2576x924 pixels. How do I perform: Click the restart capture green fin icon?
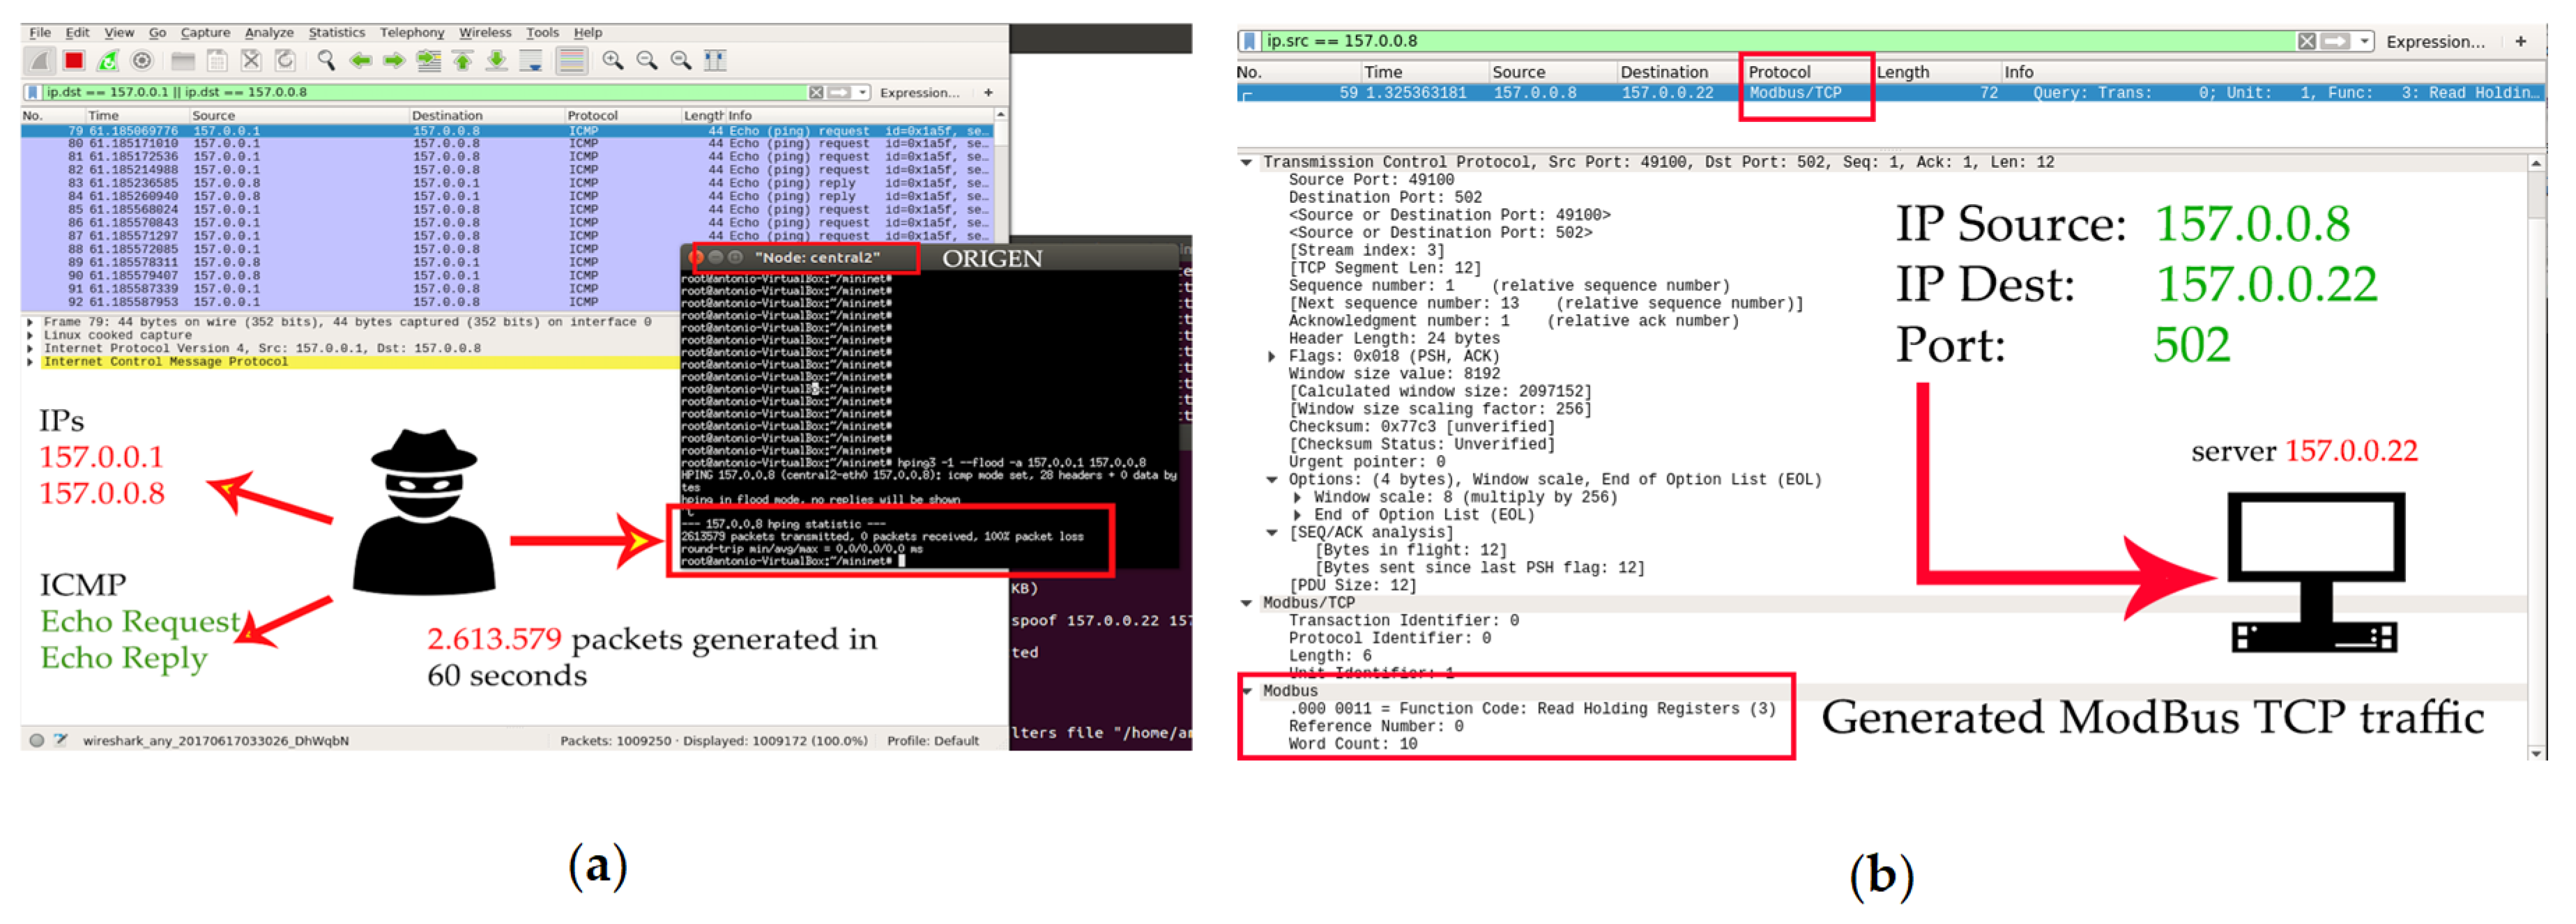point(108,61)
